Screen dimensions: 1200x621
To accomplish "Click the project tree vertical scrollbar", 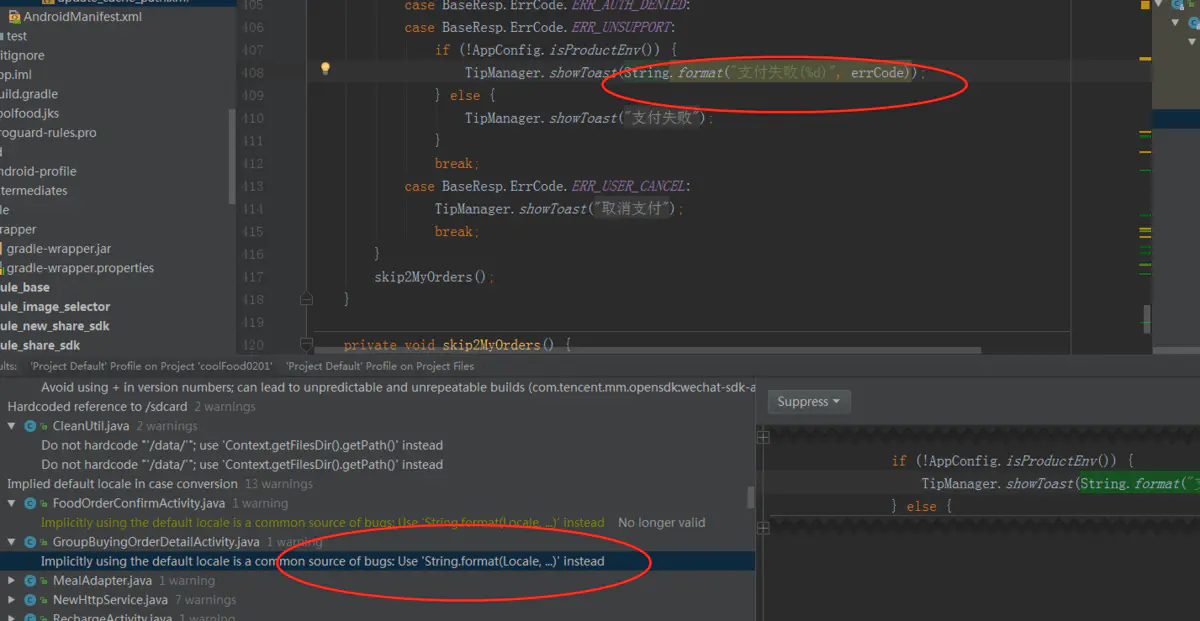I will click(x=232, y=155).
